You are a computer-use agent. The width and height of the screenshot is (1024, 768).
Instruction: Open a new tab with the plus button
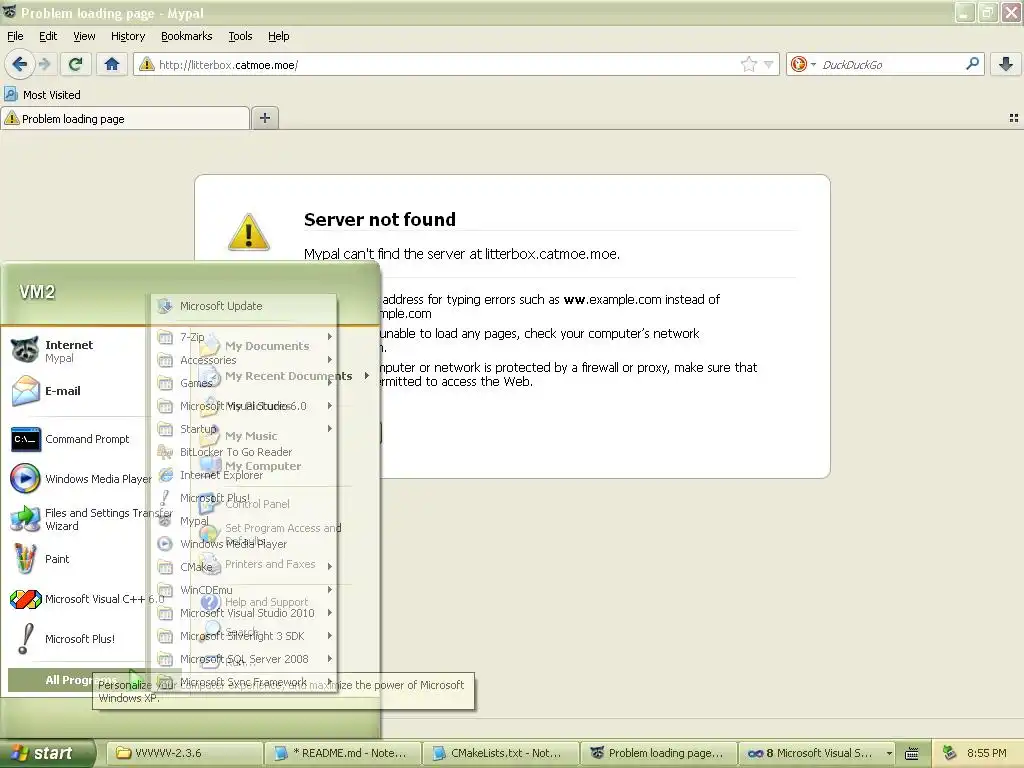[x=264, y=118]
